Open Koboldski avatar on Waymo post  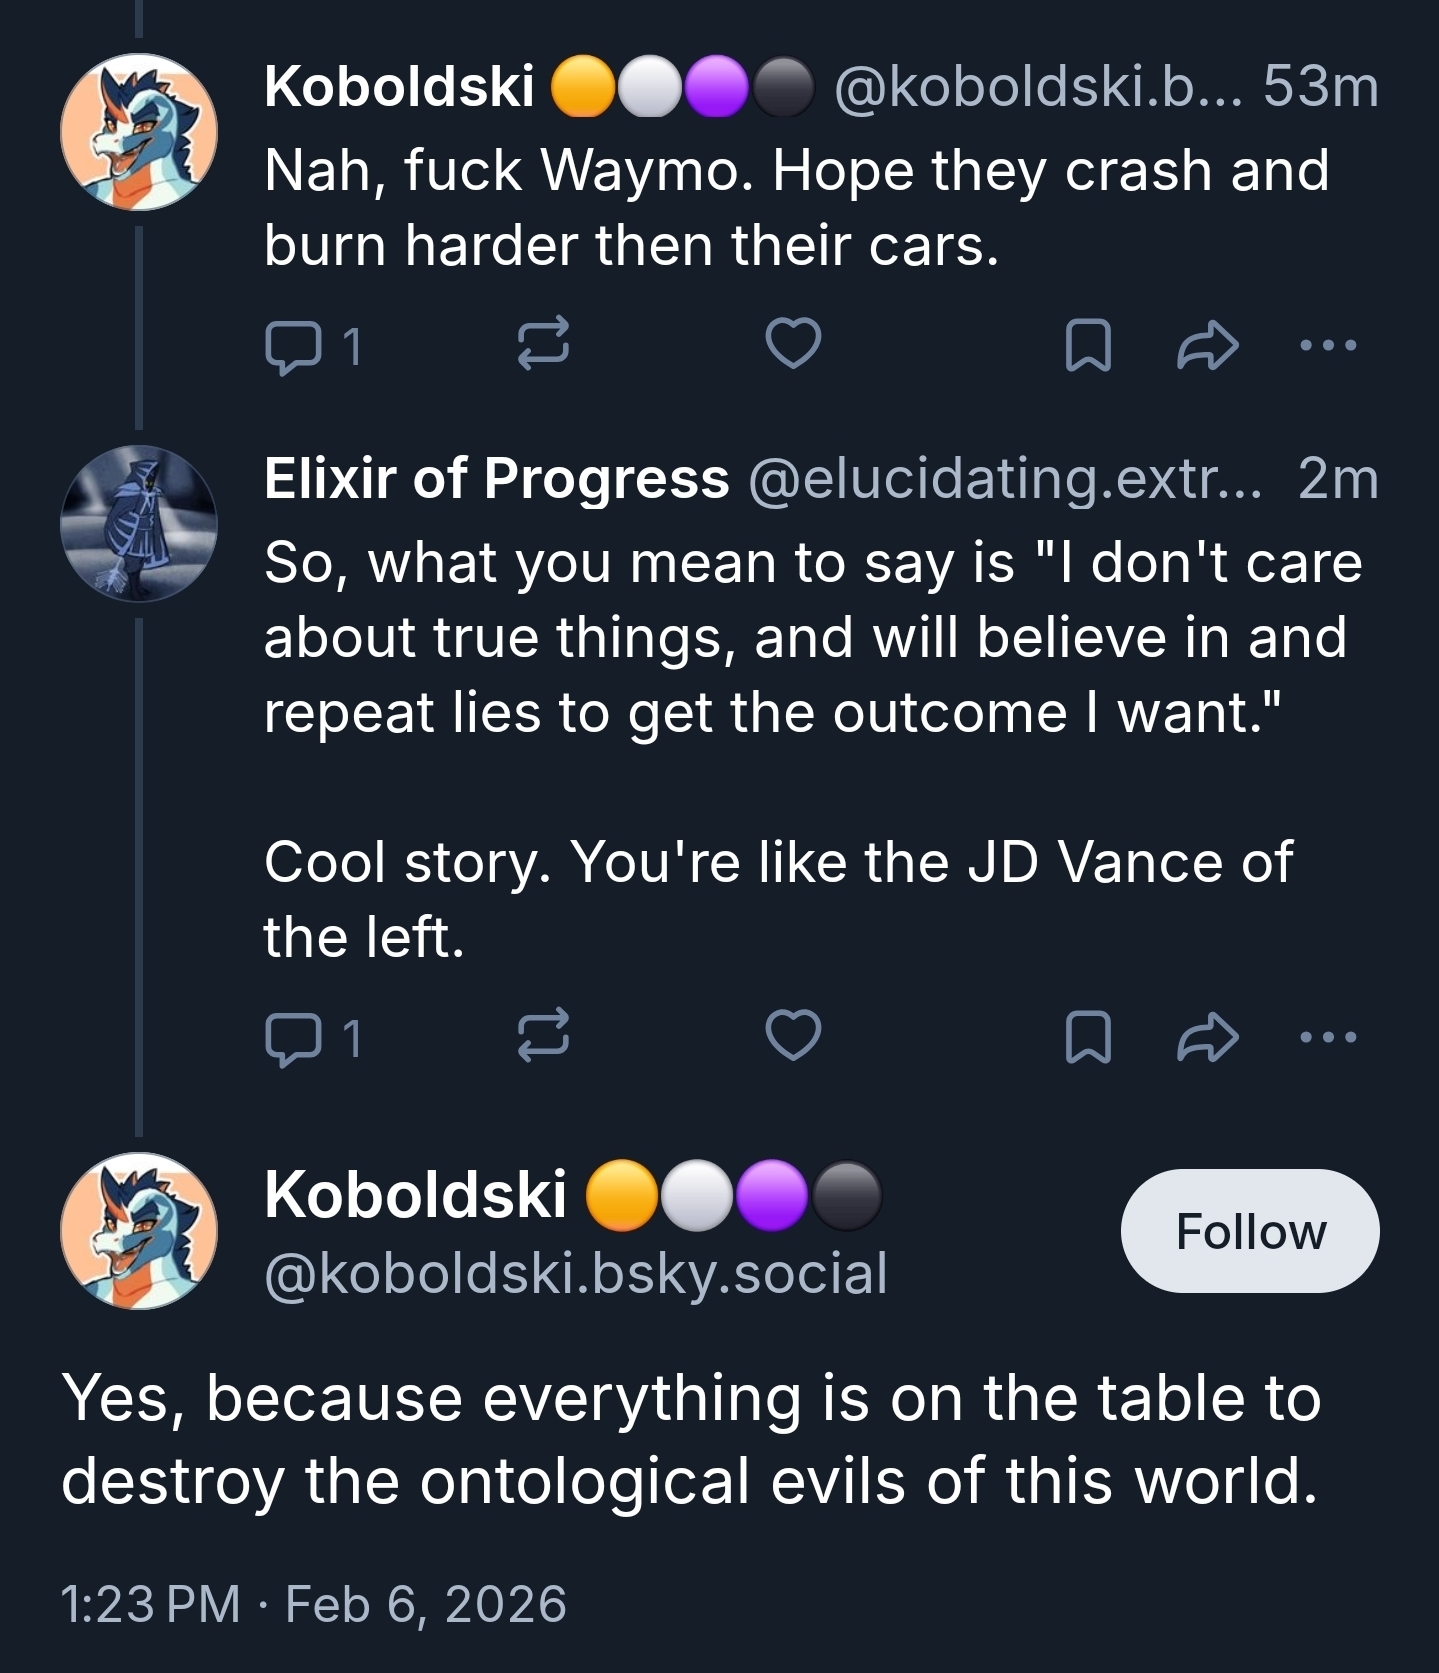[139, 132]
